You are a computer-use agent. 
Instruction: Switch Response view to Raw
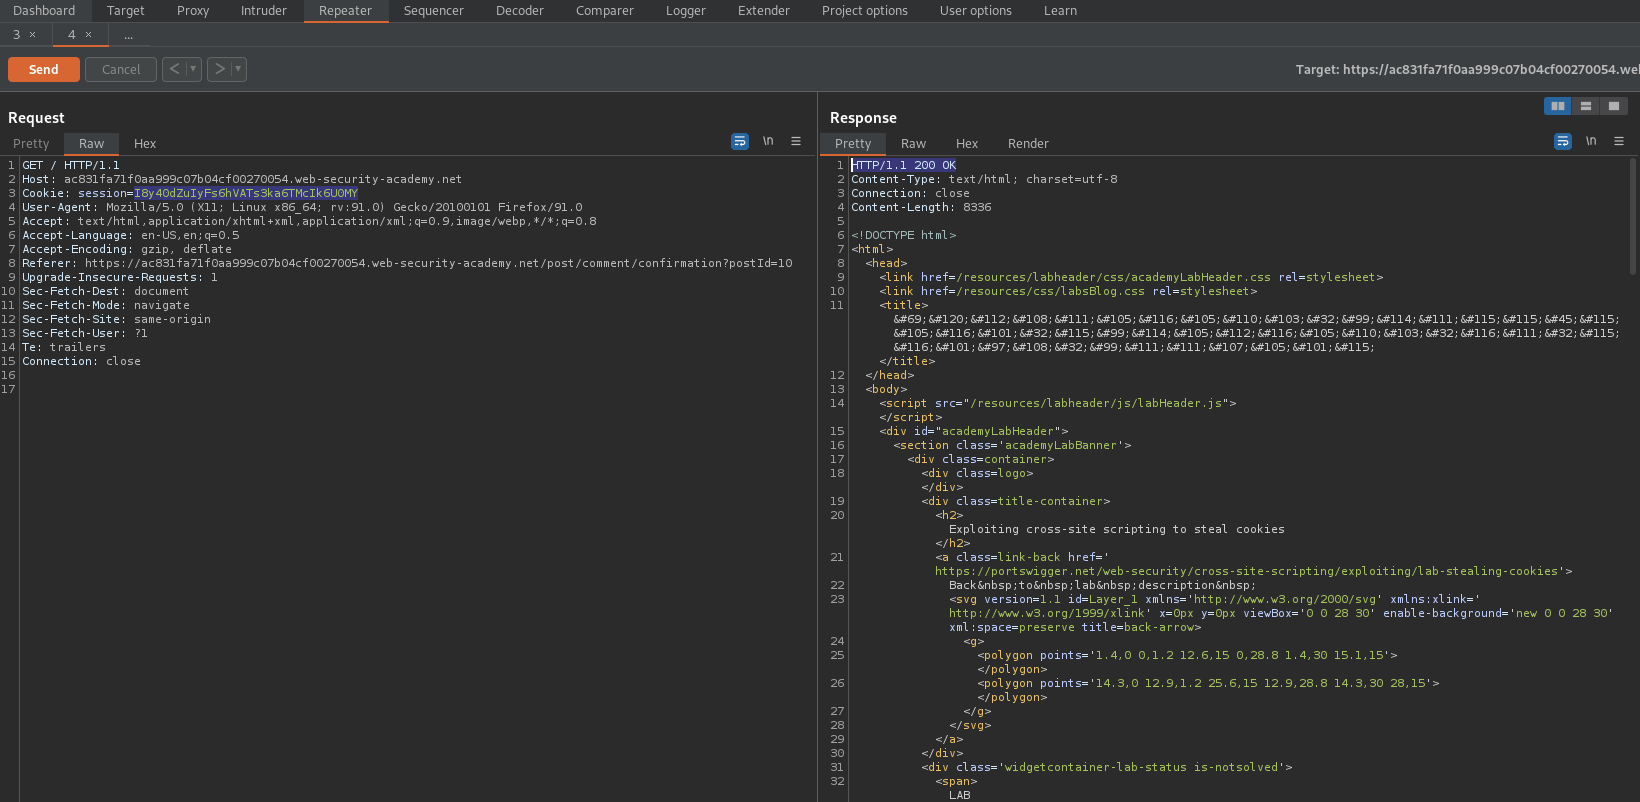click(913, 144)
